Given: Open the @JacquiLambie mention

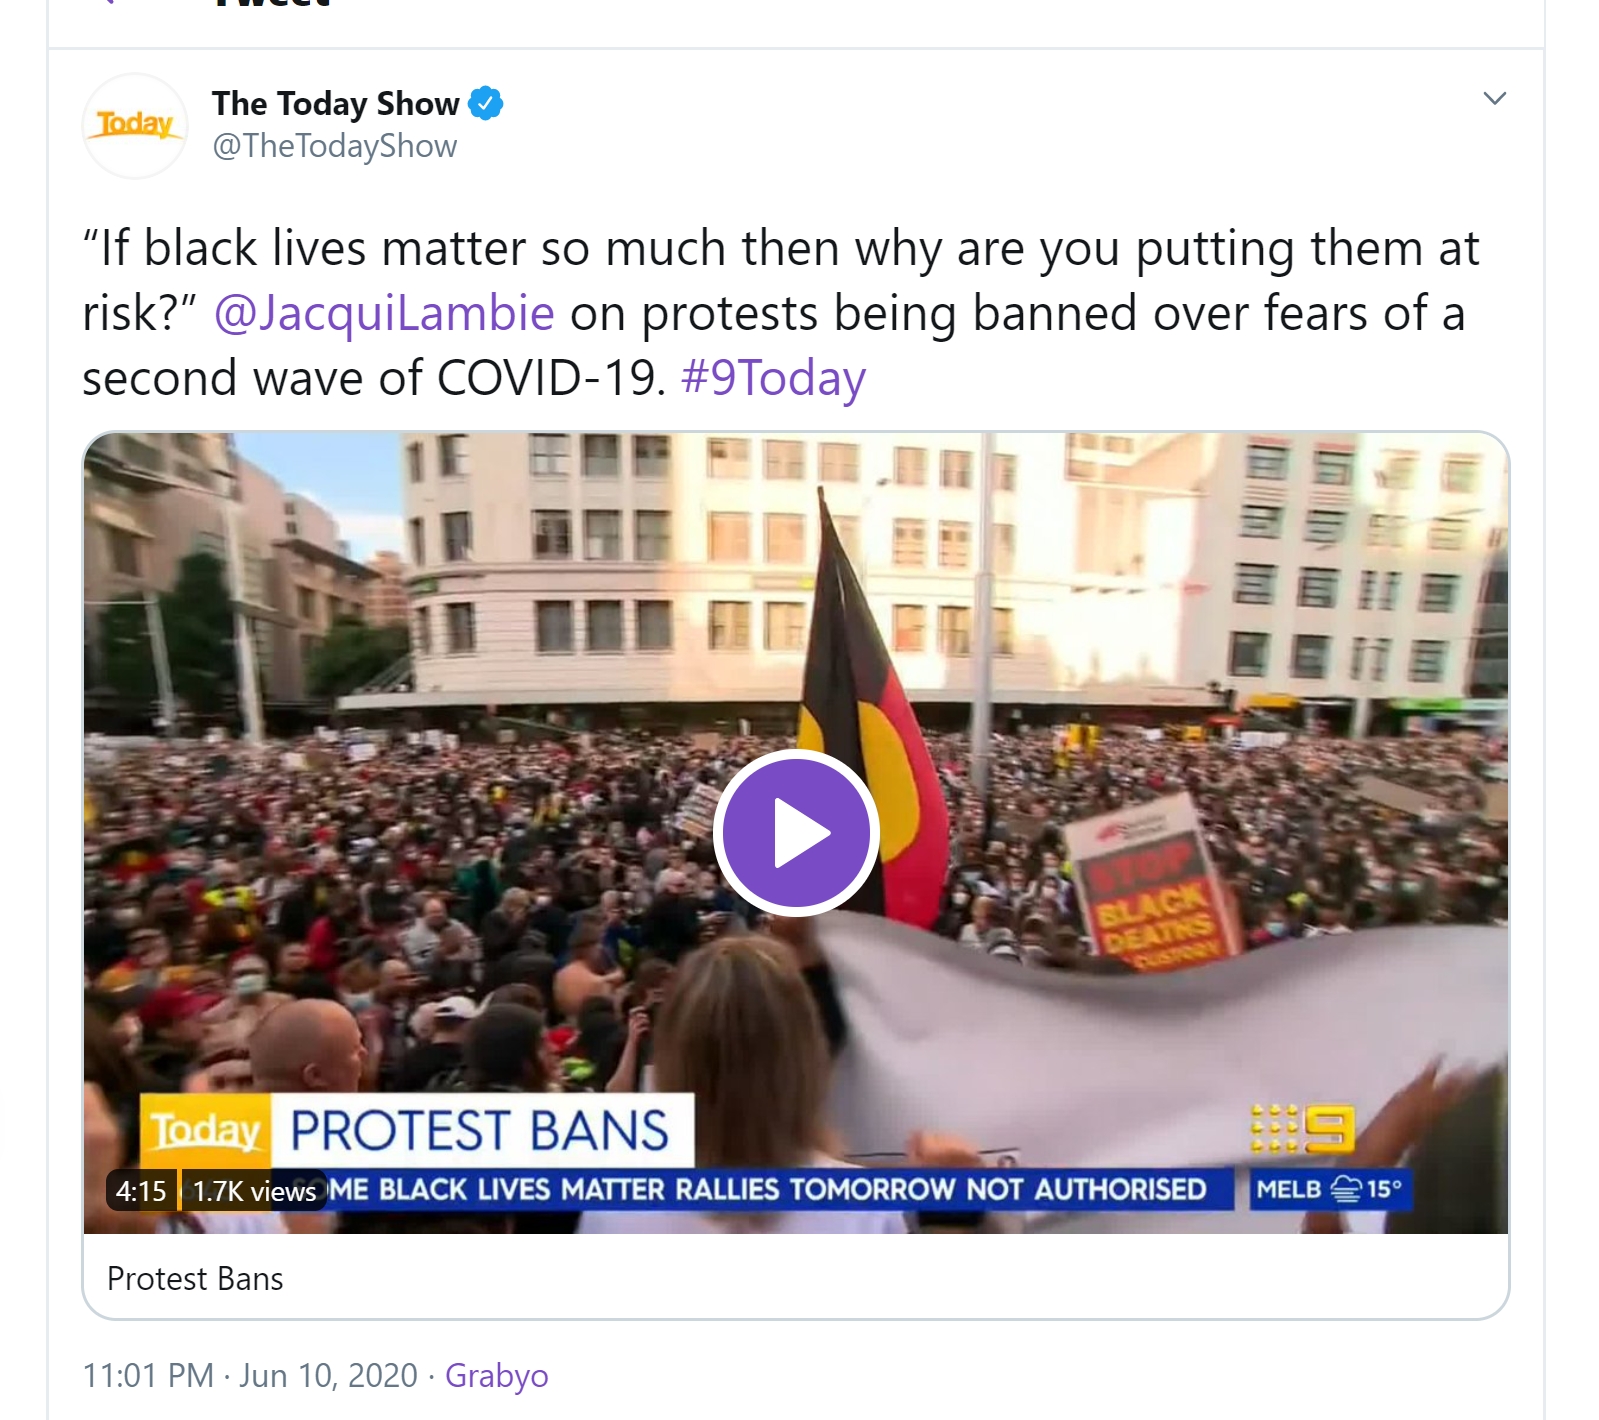Looking at the screenshot, I should coord(384,313).
